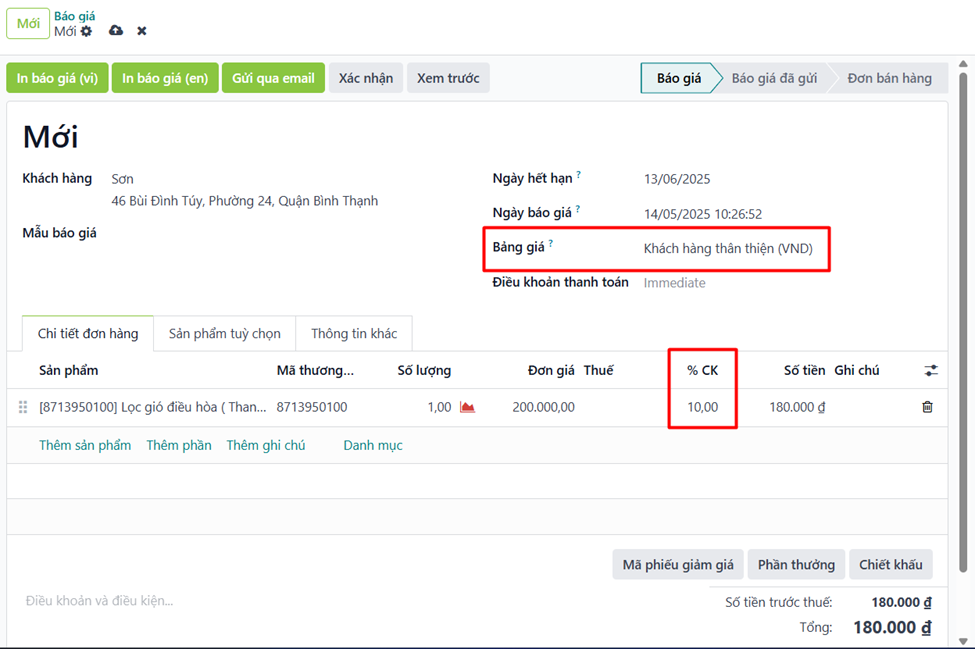Viewport: 975px width, 649px height.
Task: Open column settings adjust icon
Action: [931, 371]
